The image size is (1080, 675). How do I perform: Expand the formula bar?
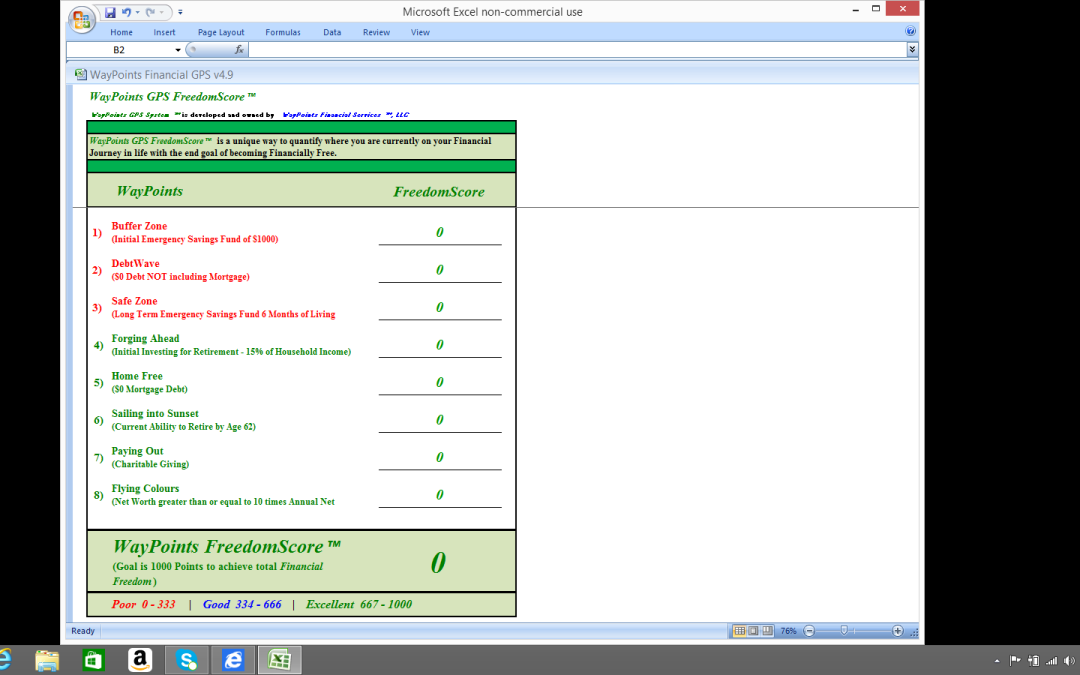tap(912, 50)
